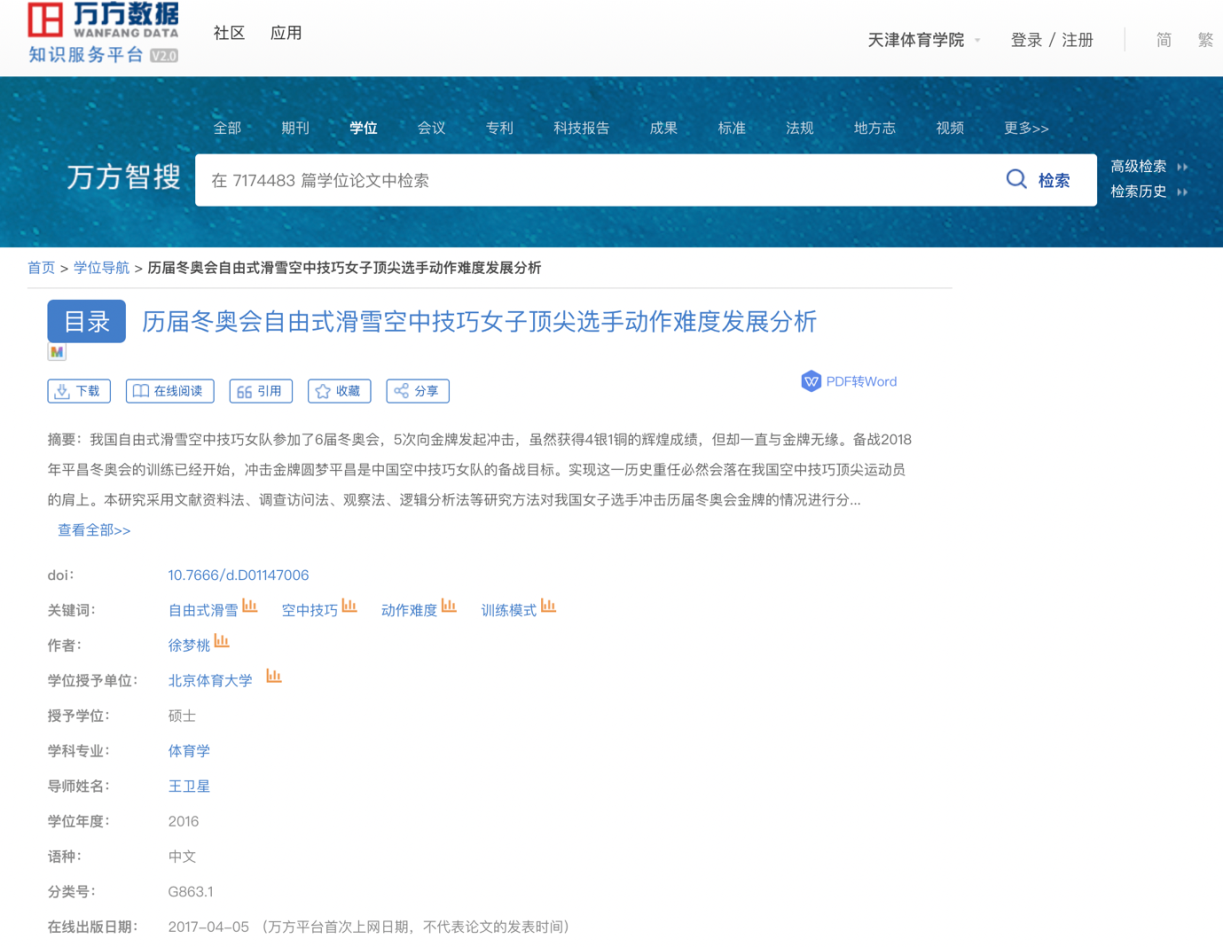
Task: Select the 科技报告 search tab
Action: coord(581,128)
